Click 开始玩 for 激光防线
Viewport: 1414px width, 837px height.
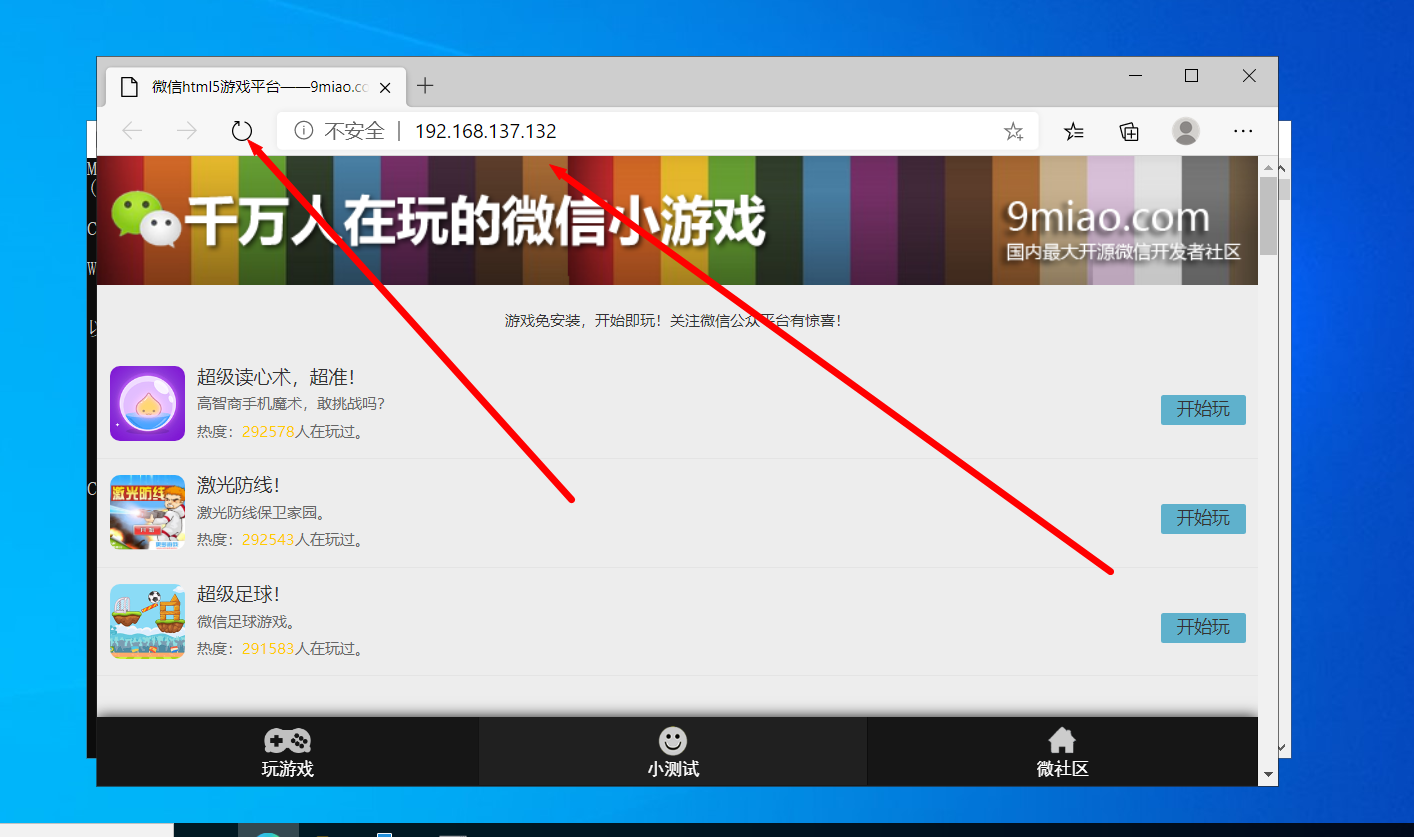point(1203,518)
